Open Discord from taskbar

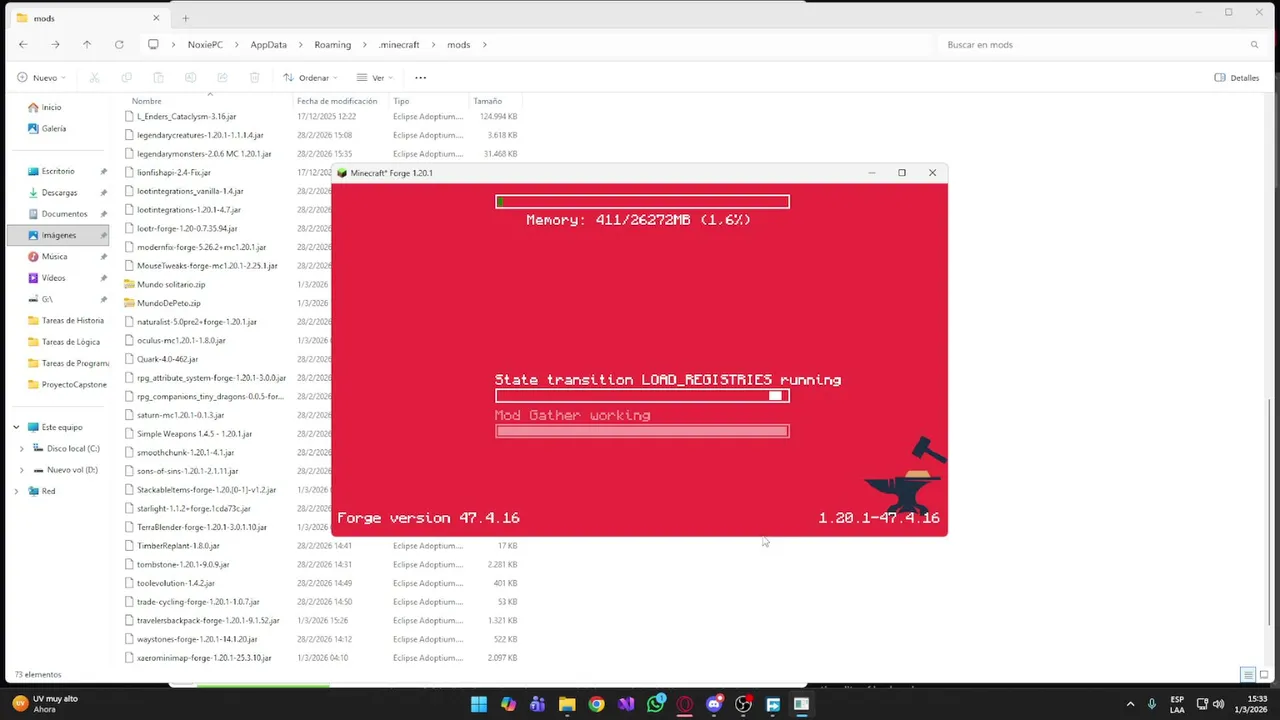[714, 704]
